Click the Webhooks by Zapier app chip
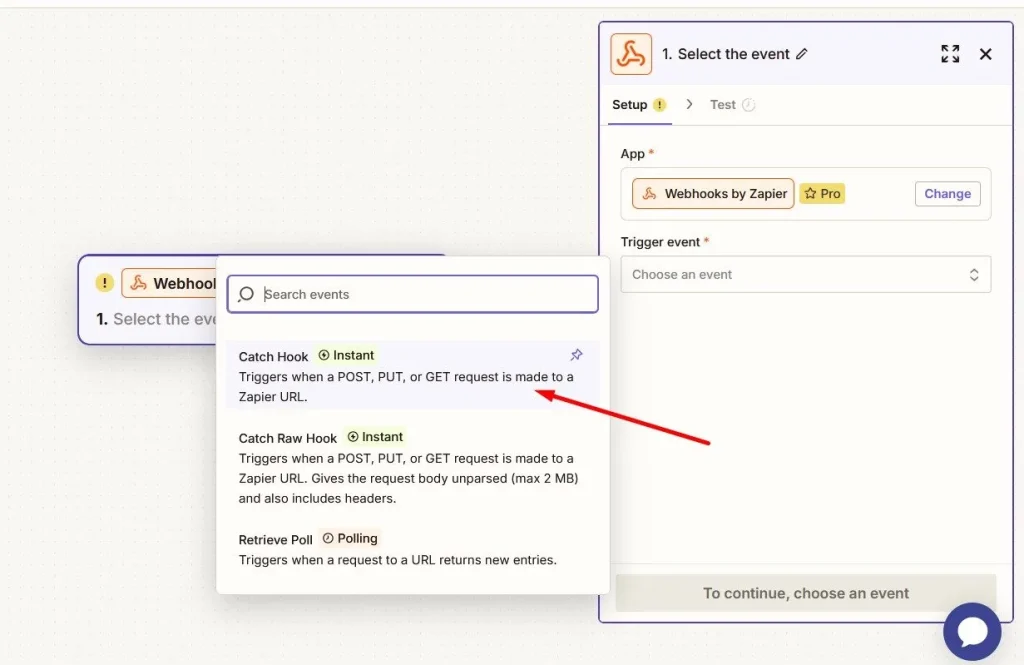This screenshot has width=1024, height=665. click(713, 193)
